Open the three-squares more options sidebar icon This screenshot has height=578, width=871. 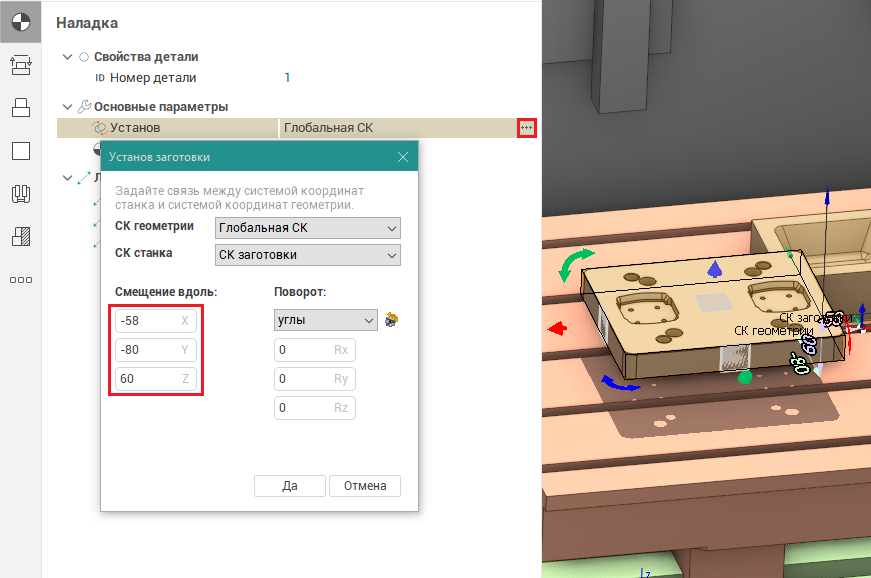[x=21, y=280]
